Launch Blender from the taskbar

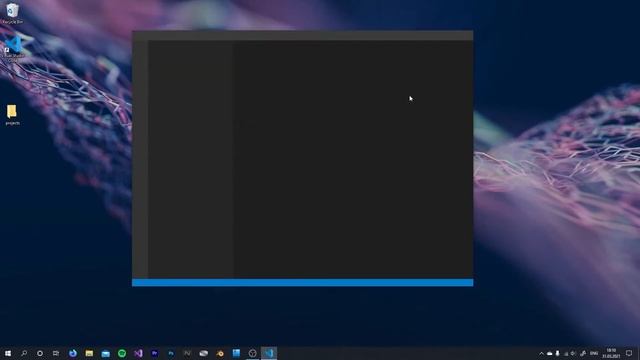click(220, 353)
